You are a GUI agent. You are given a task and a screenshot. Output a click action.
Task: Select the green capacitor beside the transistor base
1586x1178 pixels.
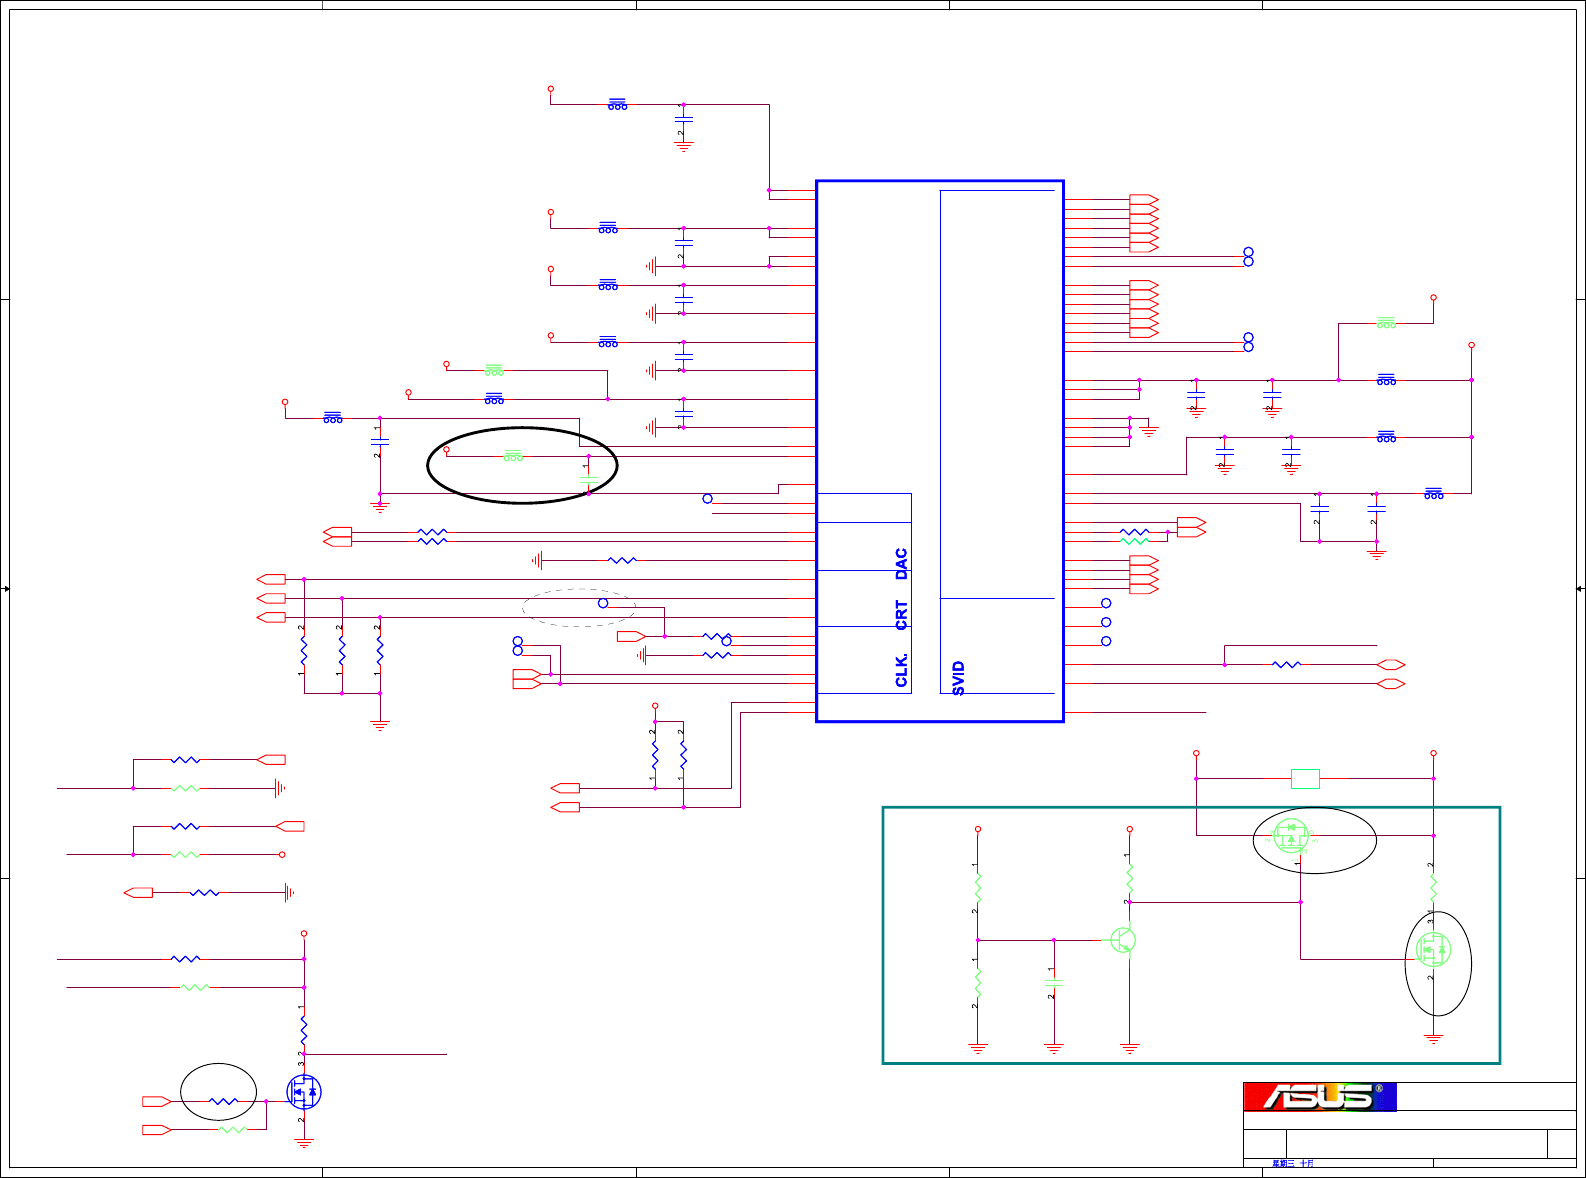(x=1053, y=982)
